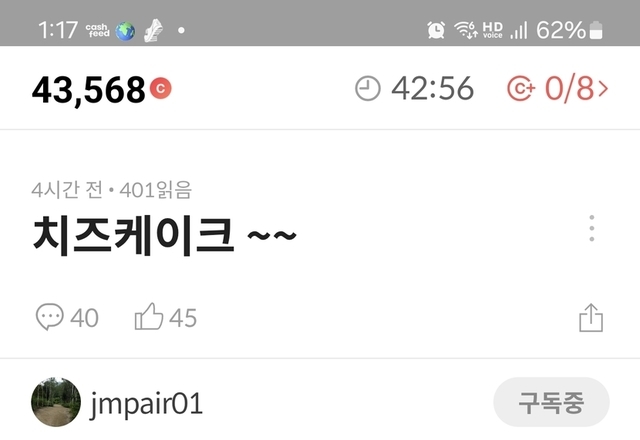Toggle the 구독중 subscription button
The width and height of the screenshot is (640, 440).
click(x=551, y=402)
